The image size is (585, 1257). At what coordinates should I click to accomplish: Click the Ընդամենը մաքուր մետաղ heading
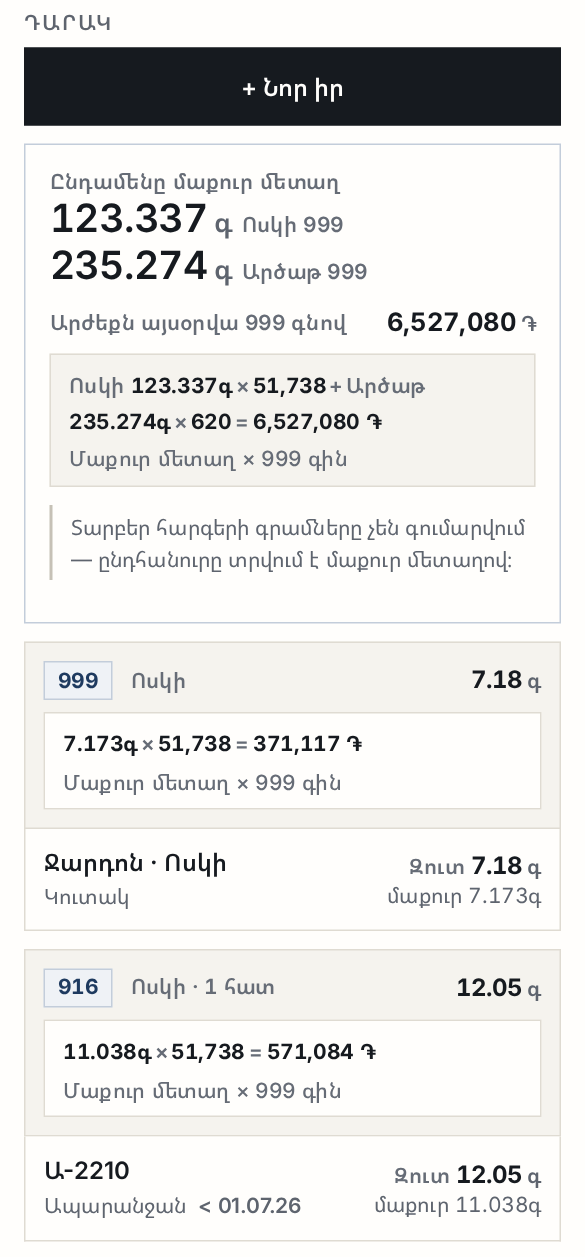pyautogui.click(x=196, y=183)
